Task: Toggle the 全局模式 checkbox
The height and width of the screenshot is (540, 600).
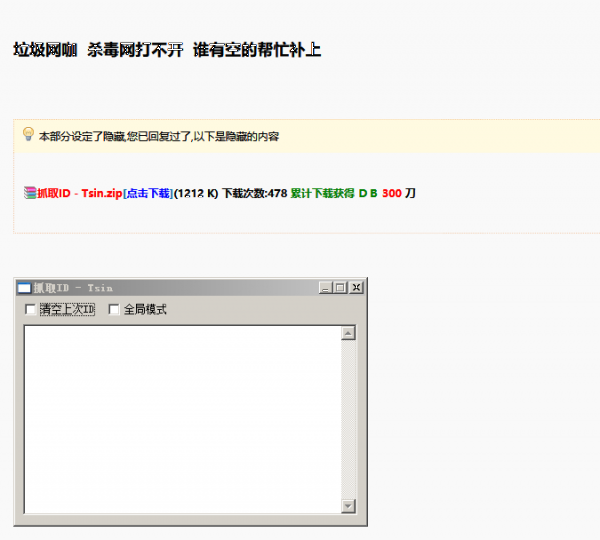Action: (x=114, y=309)
